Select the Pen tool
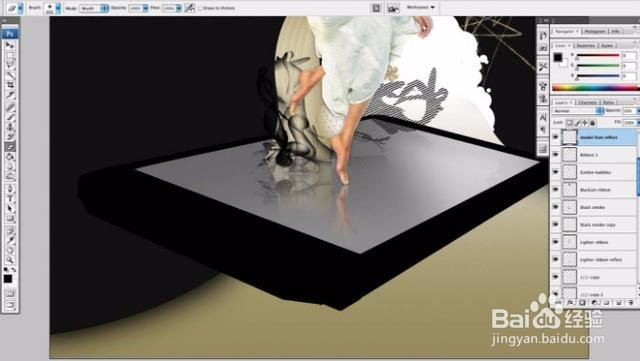This screenshot has width=640, height=361. 10,189
